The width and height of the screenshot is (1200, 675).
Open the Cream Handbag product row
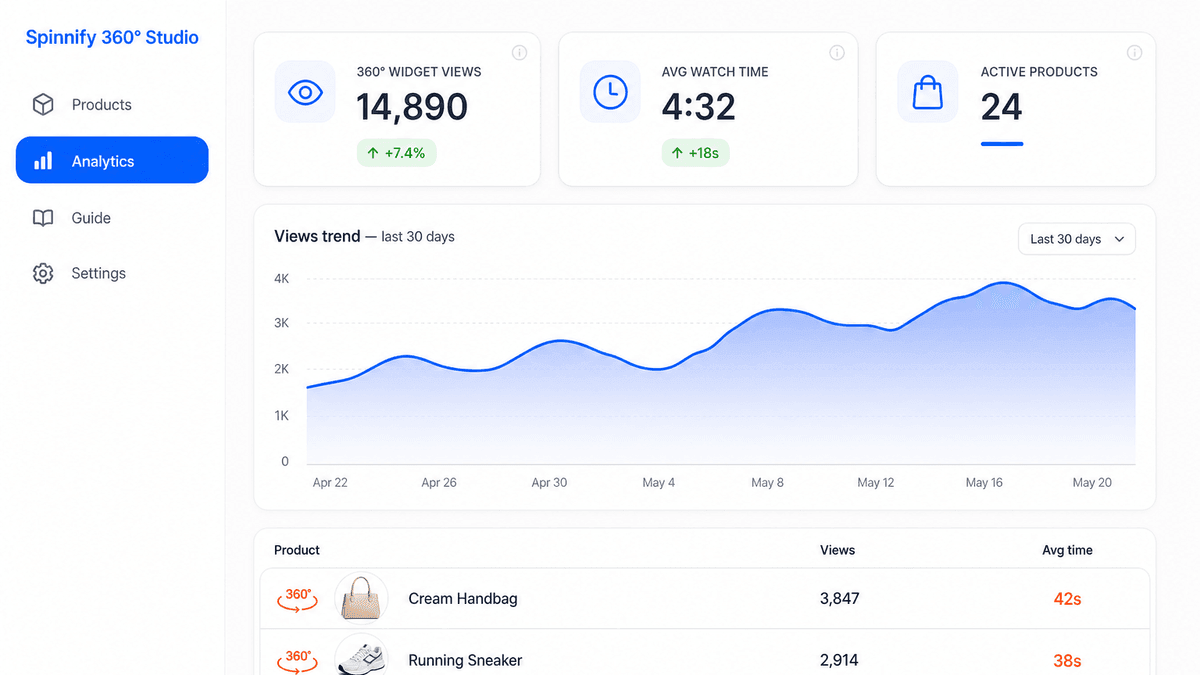click(x=705, y=599)
